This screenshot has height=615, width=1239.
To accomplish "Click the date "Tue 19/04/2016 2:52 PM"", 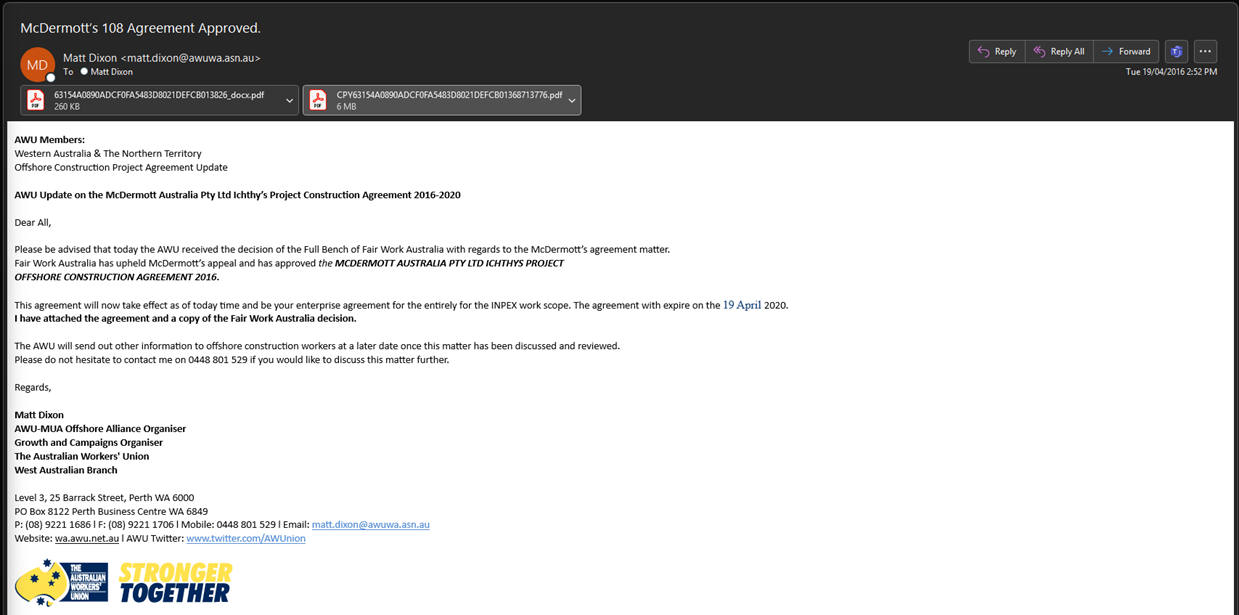I will coord(1171,72).
